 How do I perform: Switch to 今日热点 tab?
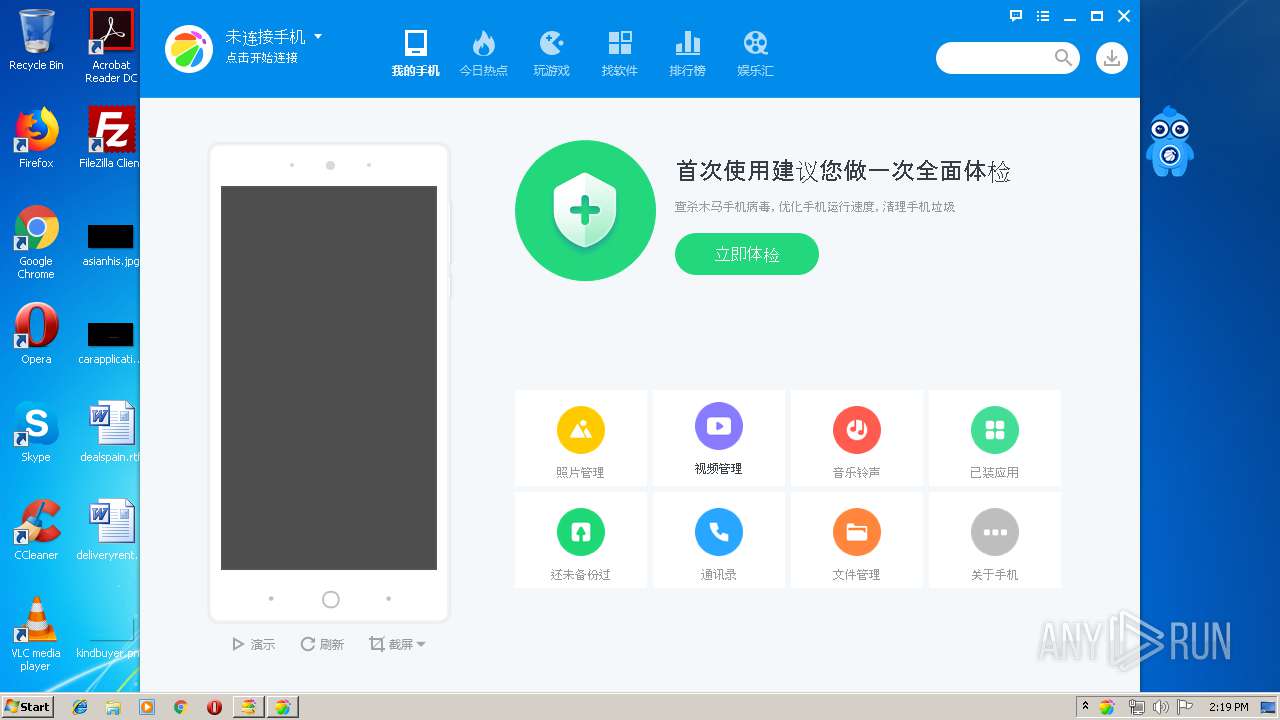click(483, 53)
